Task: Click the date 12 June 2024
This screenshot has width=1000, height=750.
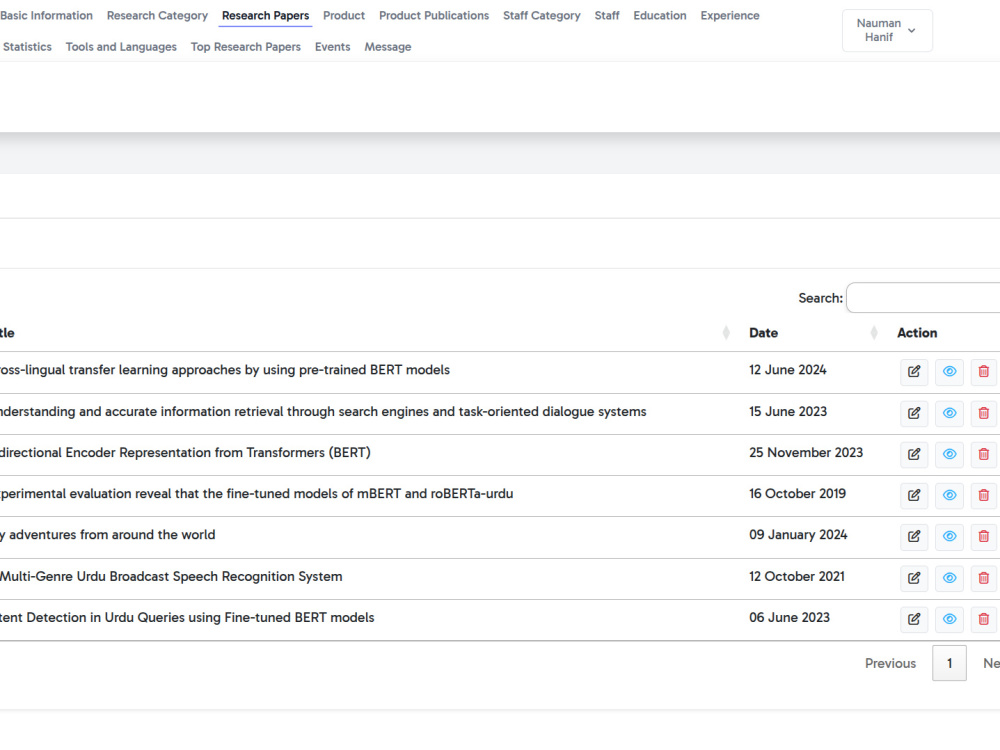Action: tap(788, 370)
